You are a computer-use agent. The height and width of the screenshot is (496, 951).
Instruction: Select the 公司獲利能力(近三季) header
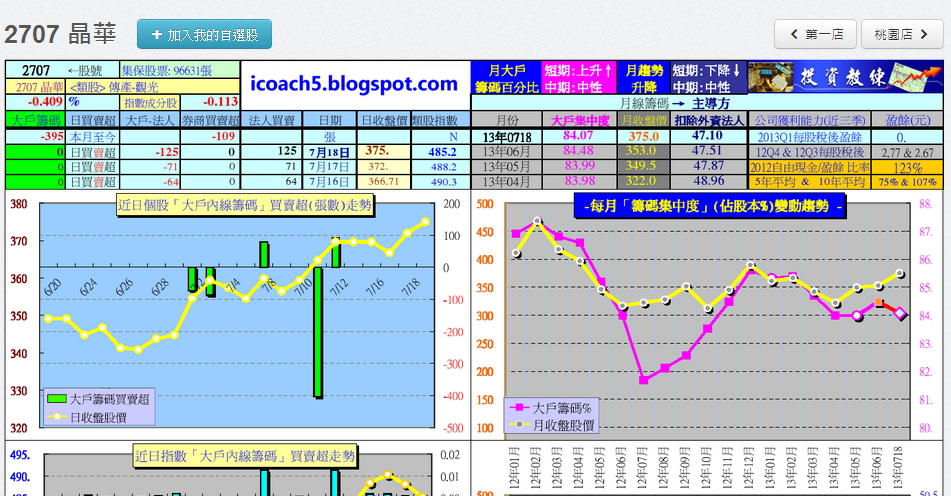(810, 120)
